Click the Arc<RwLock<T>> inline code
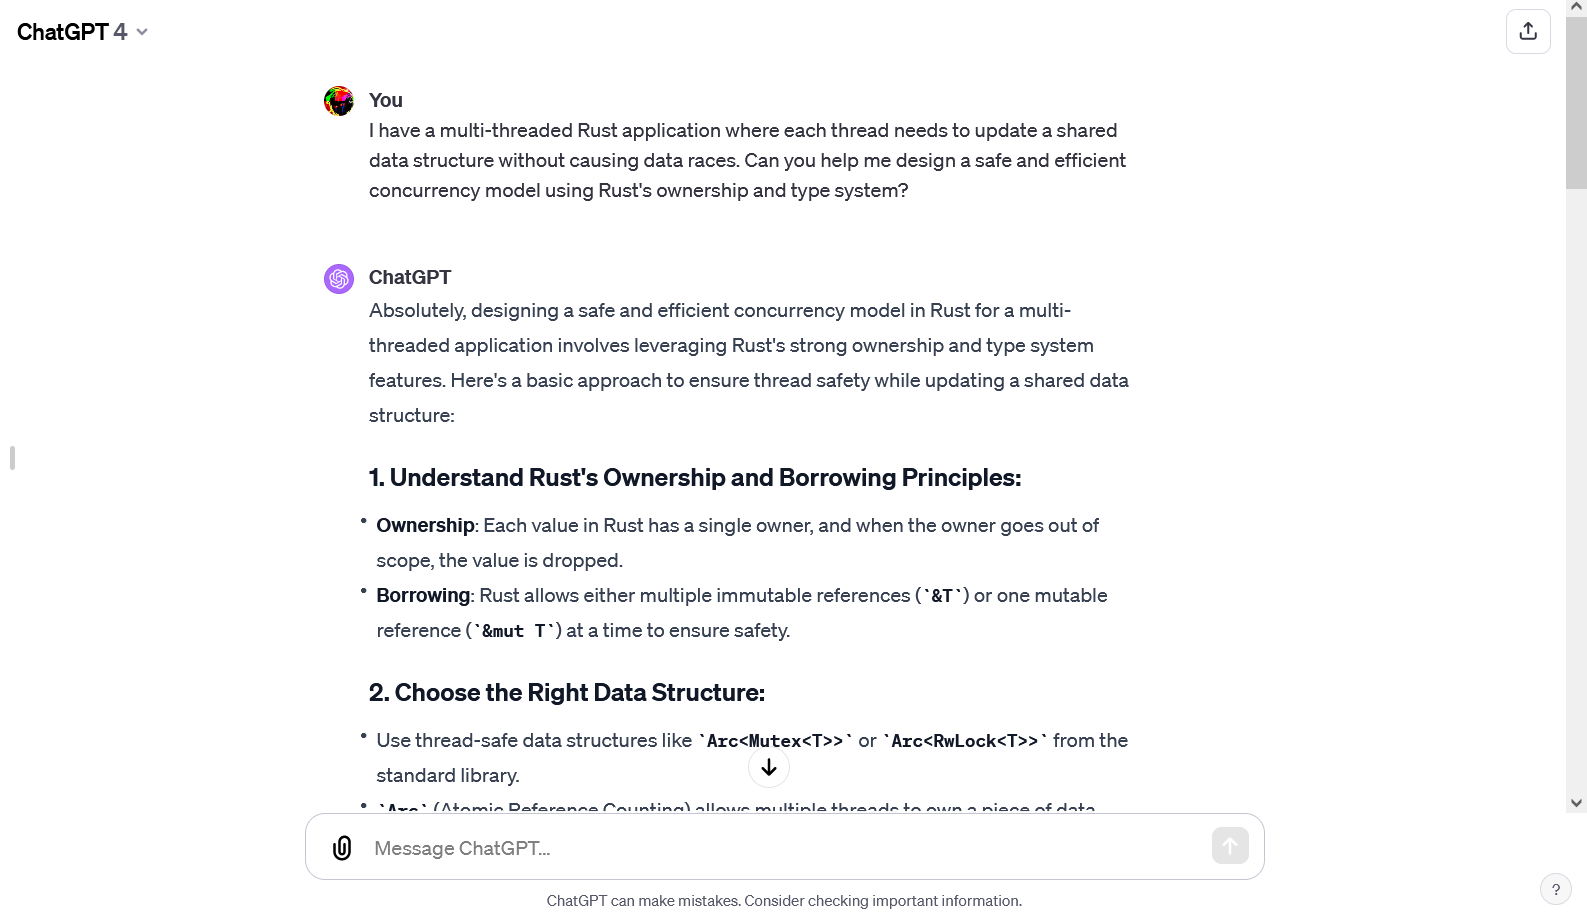 coord(965,741)
